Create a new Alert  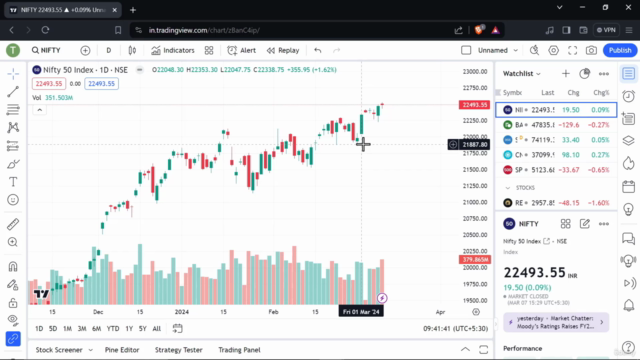tap(242, 50)
